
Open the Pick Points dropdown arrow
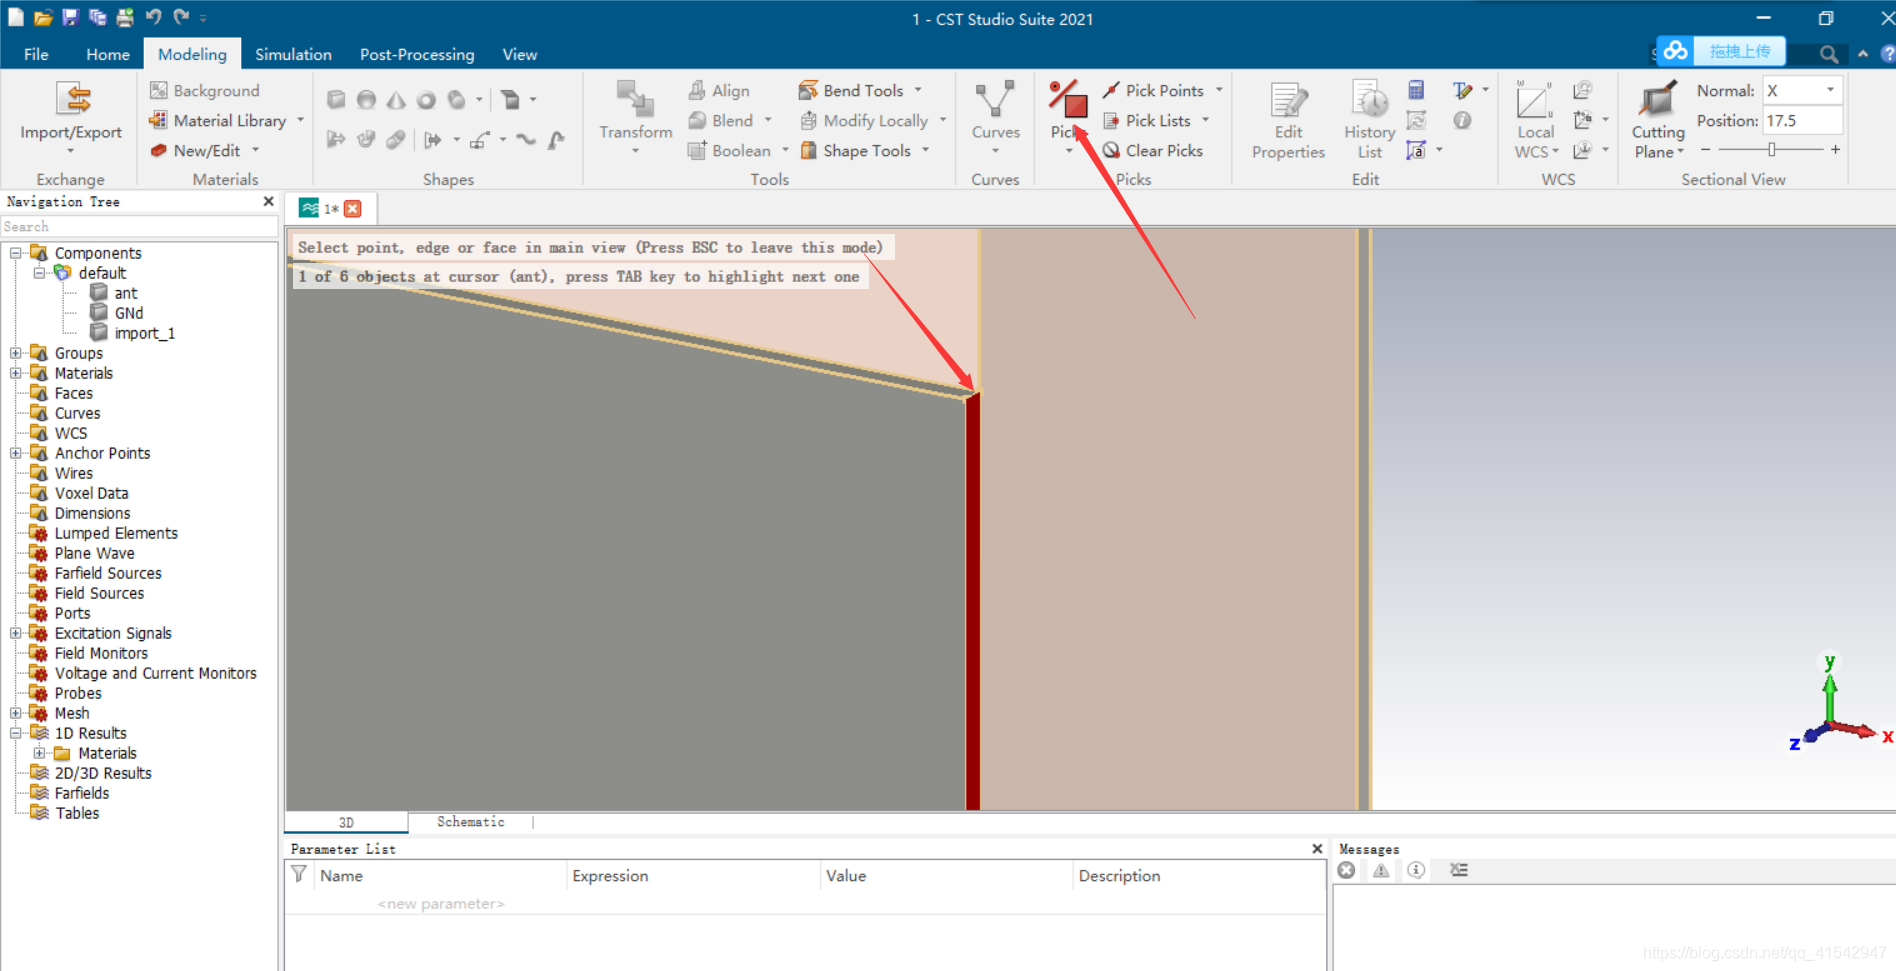pos(1219,90)
